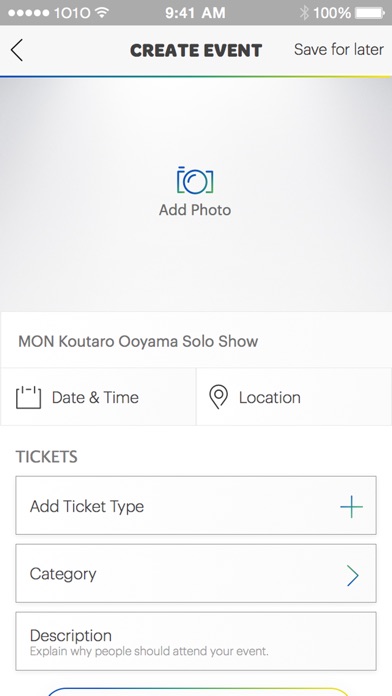Click the camera icon to add photo
Screen dimensions: 392x696
click(195, 181)
